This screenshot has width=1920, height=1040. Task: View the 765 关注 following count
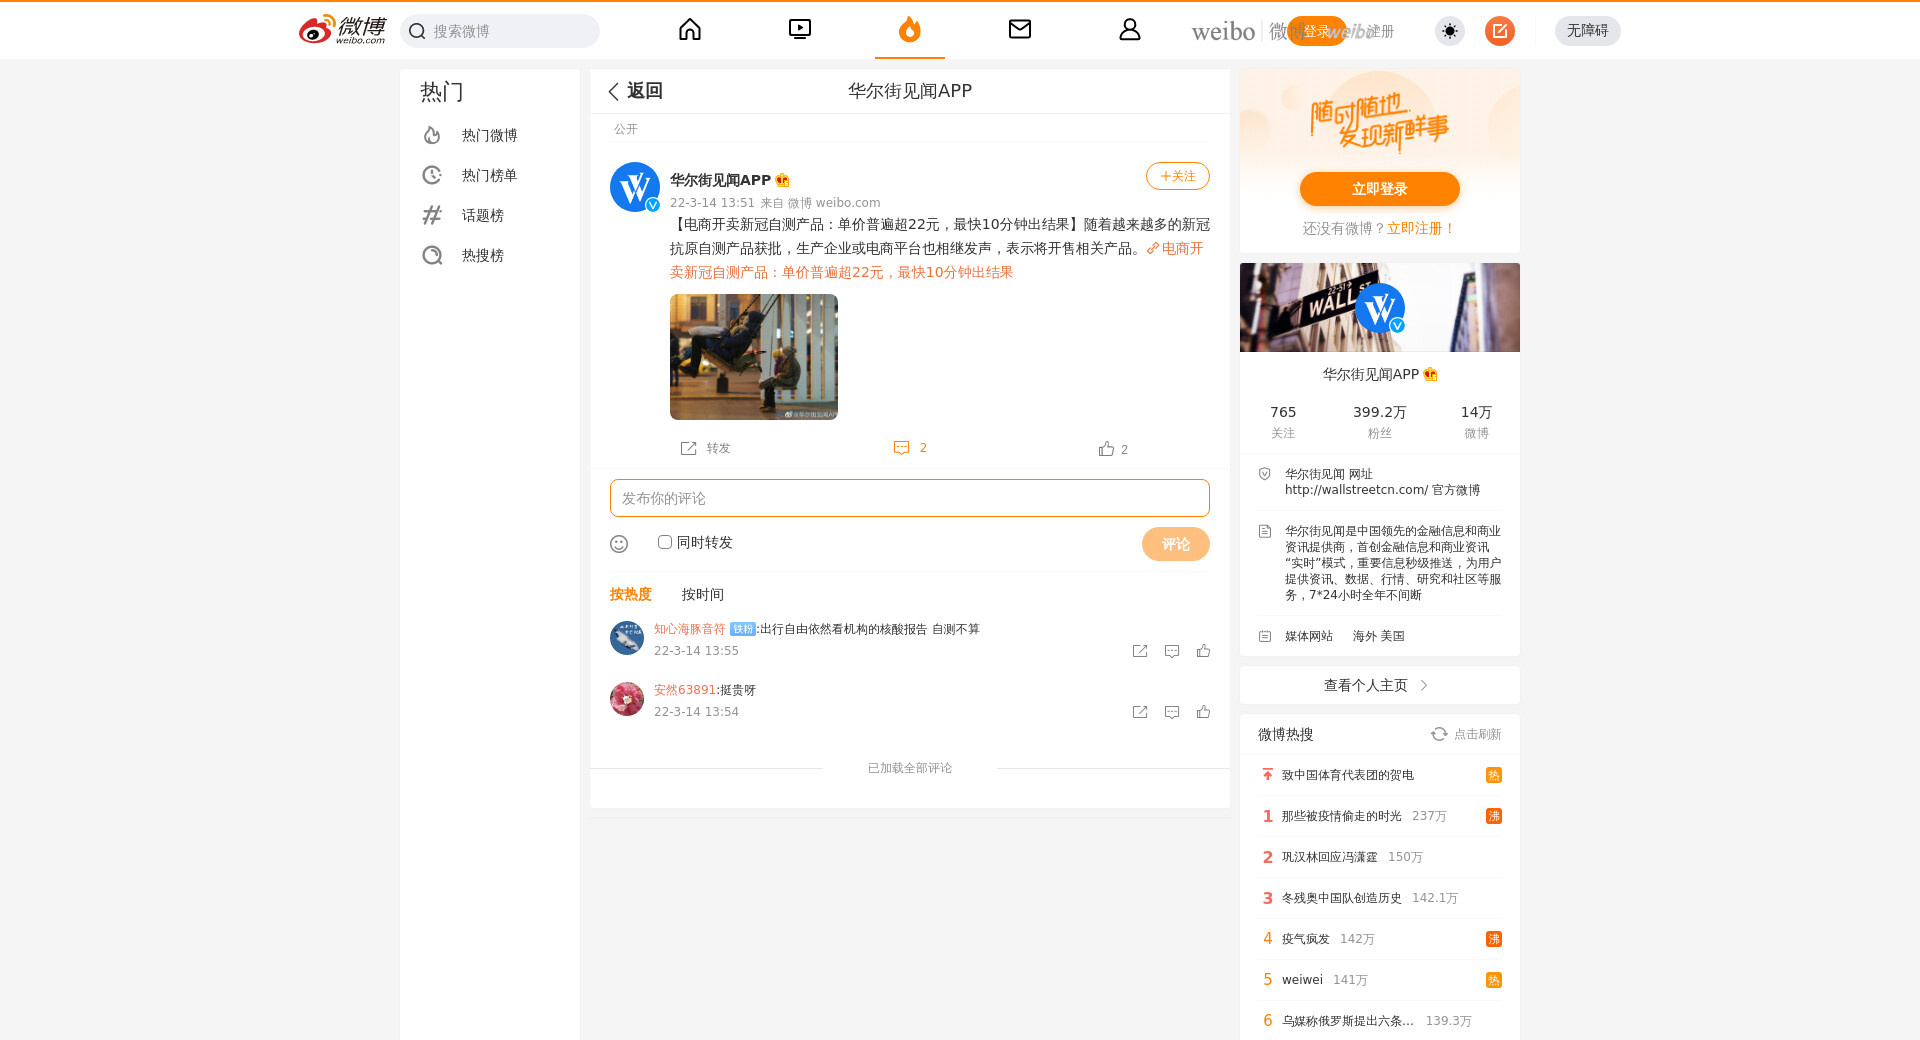(1283, 421)
